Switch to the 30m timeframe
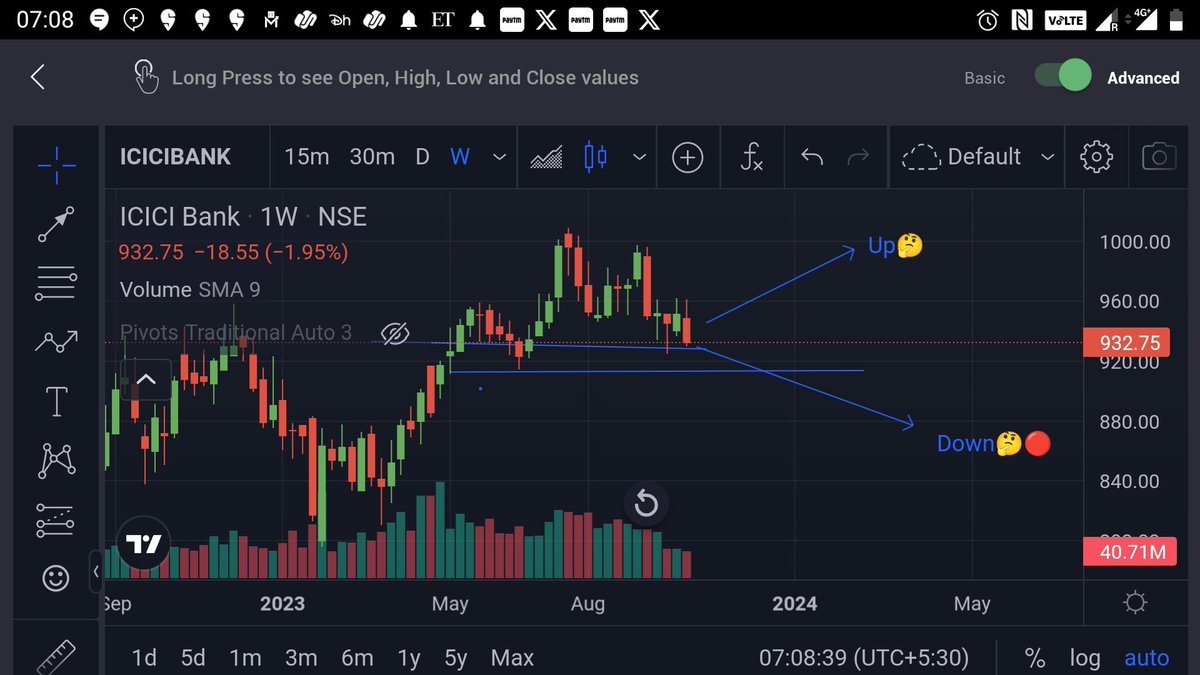 tap(372, 157)
